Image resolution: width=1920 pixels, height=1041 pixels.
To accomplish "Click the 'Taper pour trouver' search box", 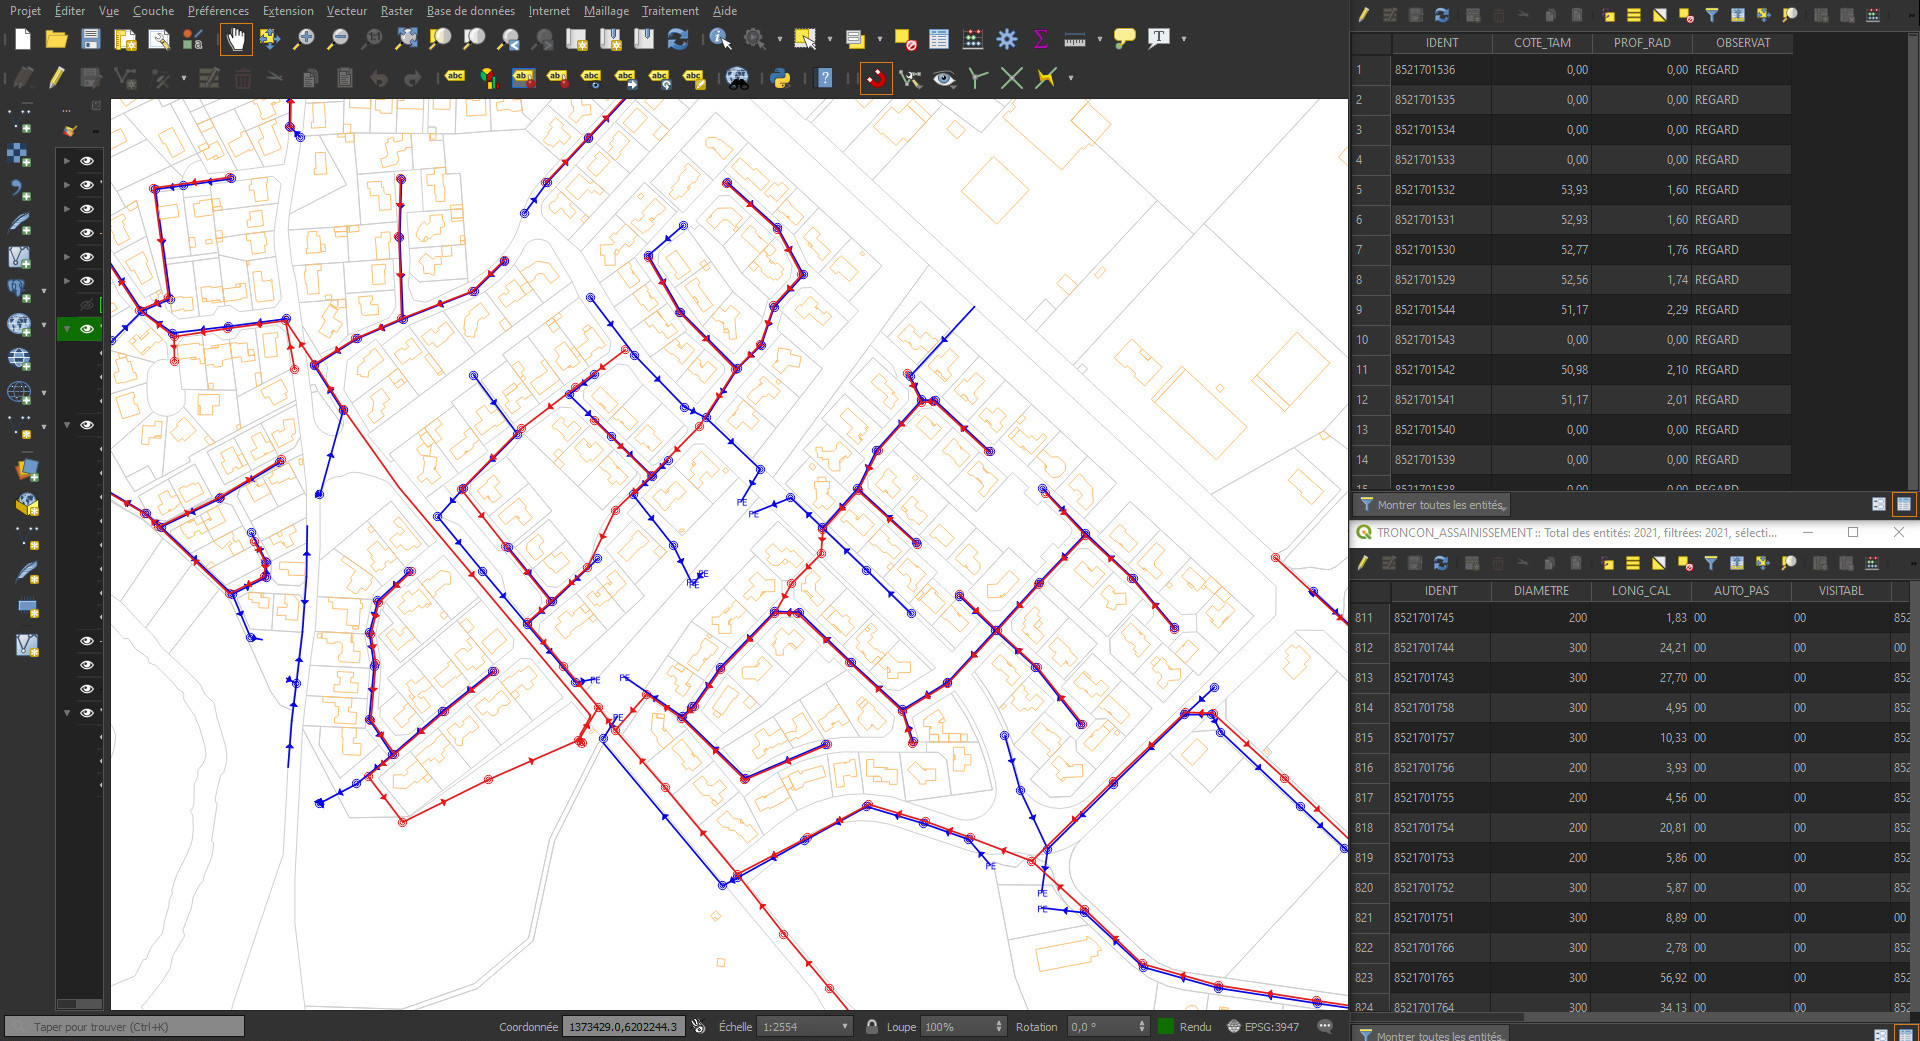I will [125, 1026].
